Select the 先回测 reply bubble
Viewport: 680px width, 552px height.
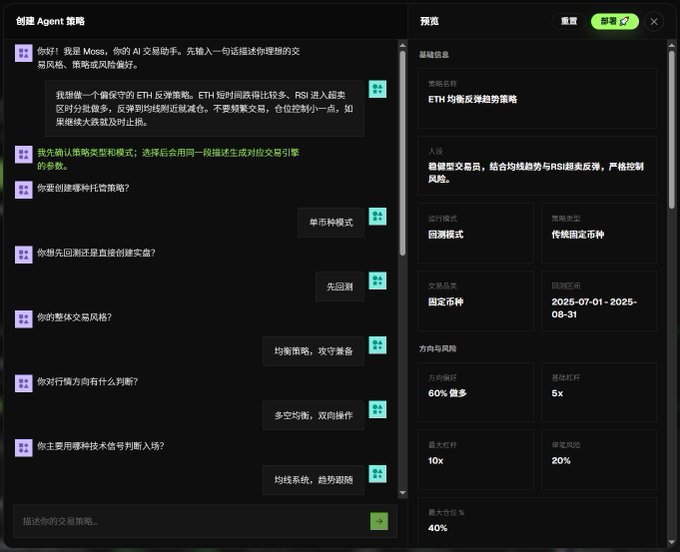click(340, 287)
